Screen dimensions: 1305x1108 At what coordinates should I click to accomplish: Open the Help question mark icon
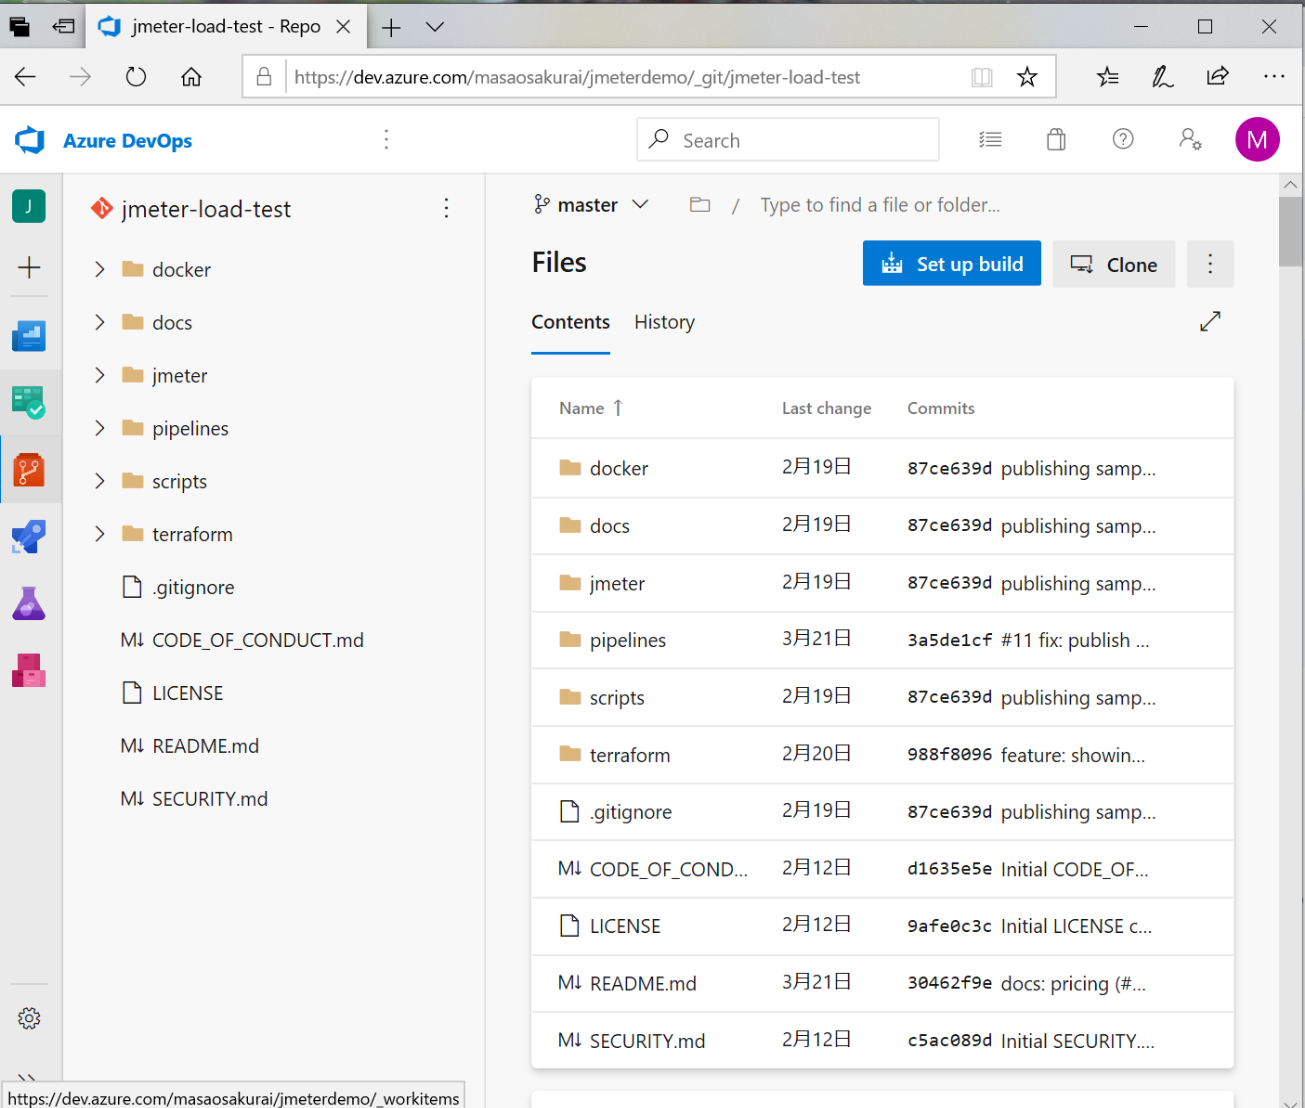pyautogui.click(x=1123, y=140)
